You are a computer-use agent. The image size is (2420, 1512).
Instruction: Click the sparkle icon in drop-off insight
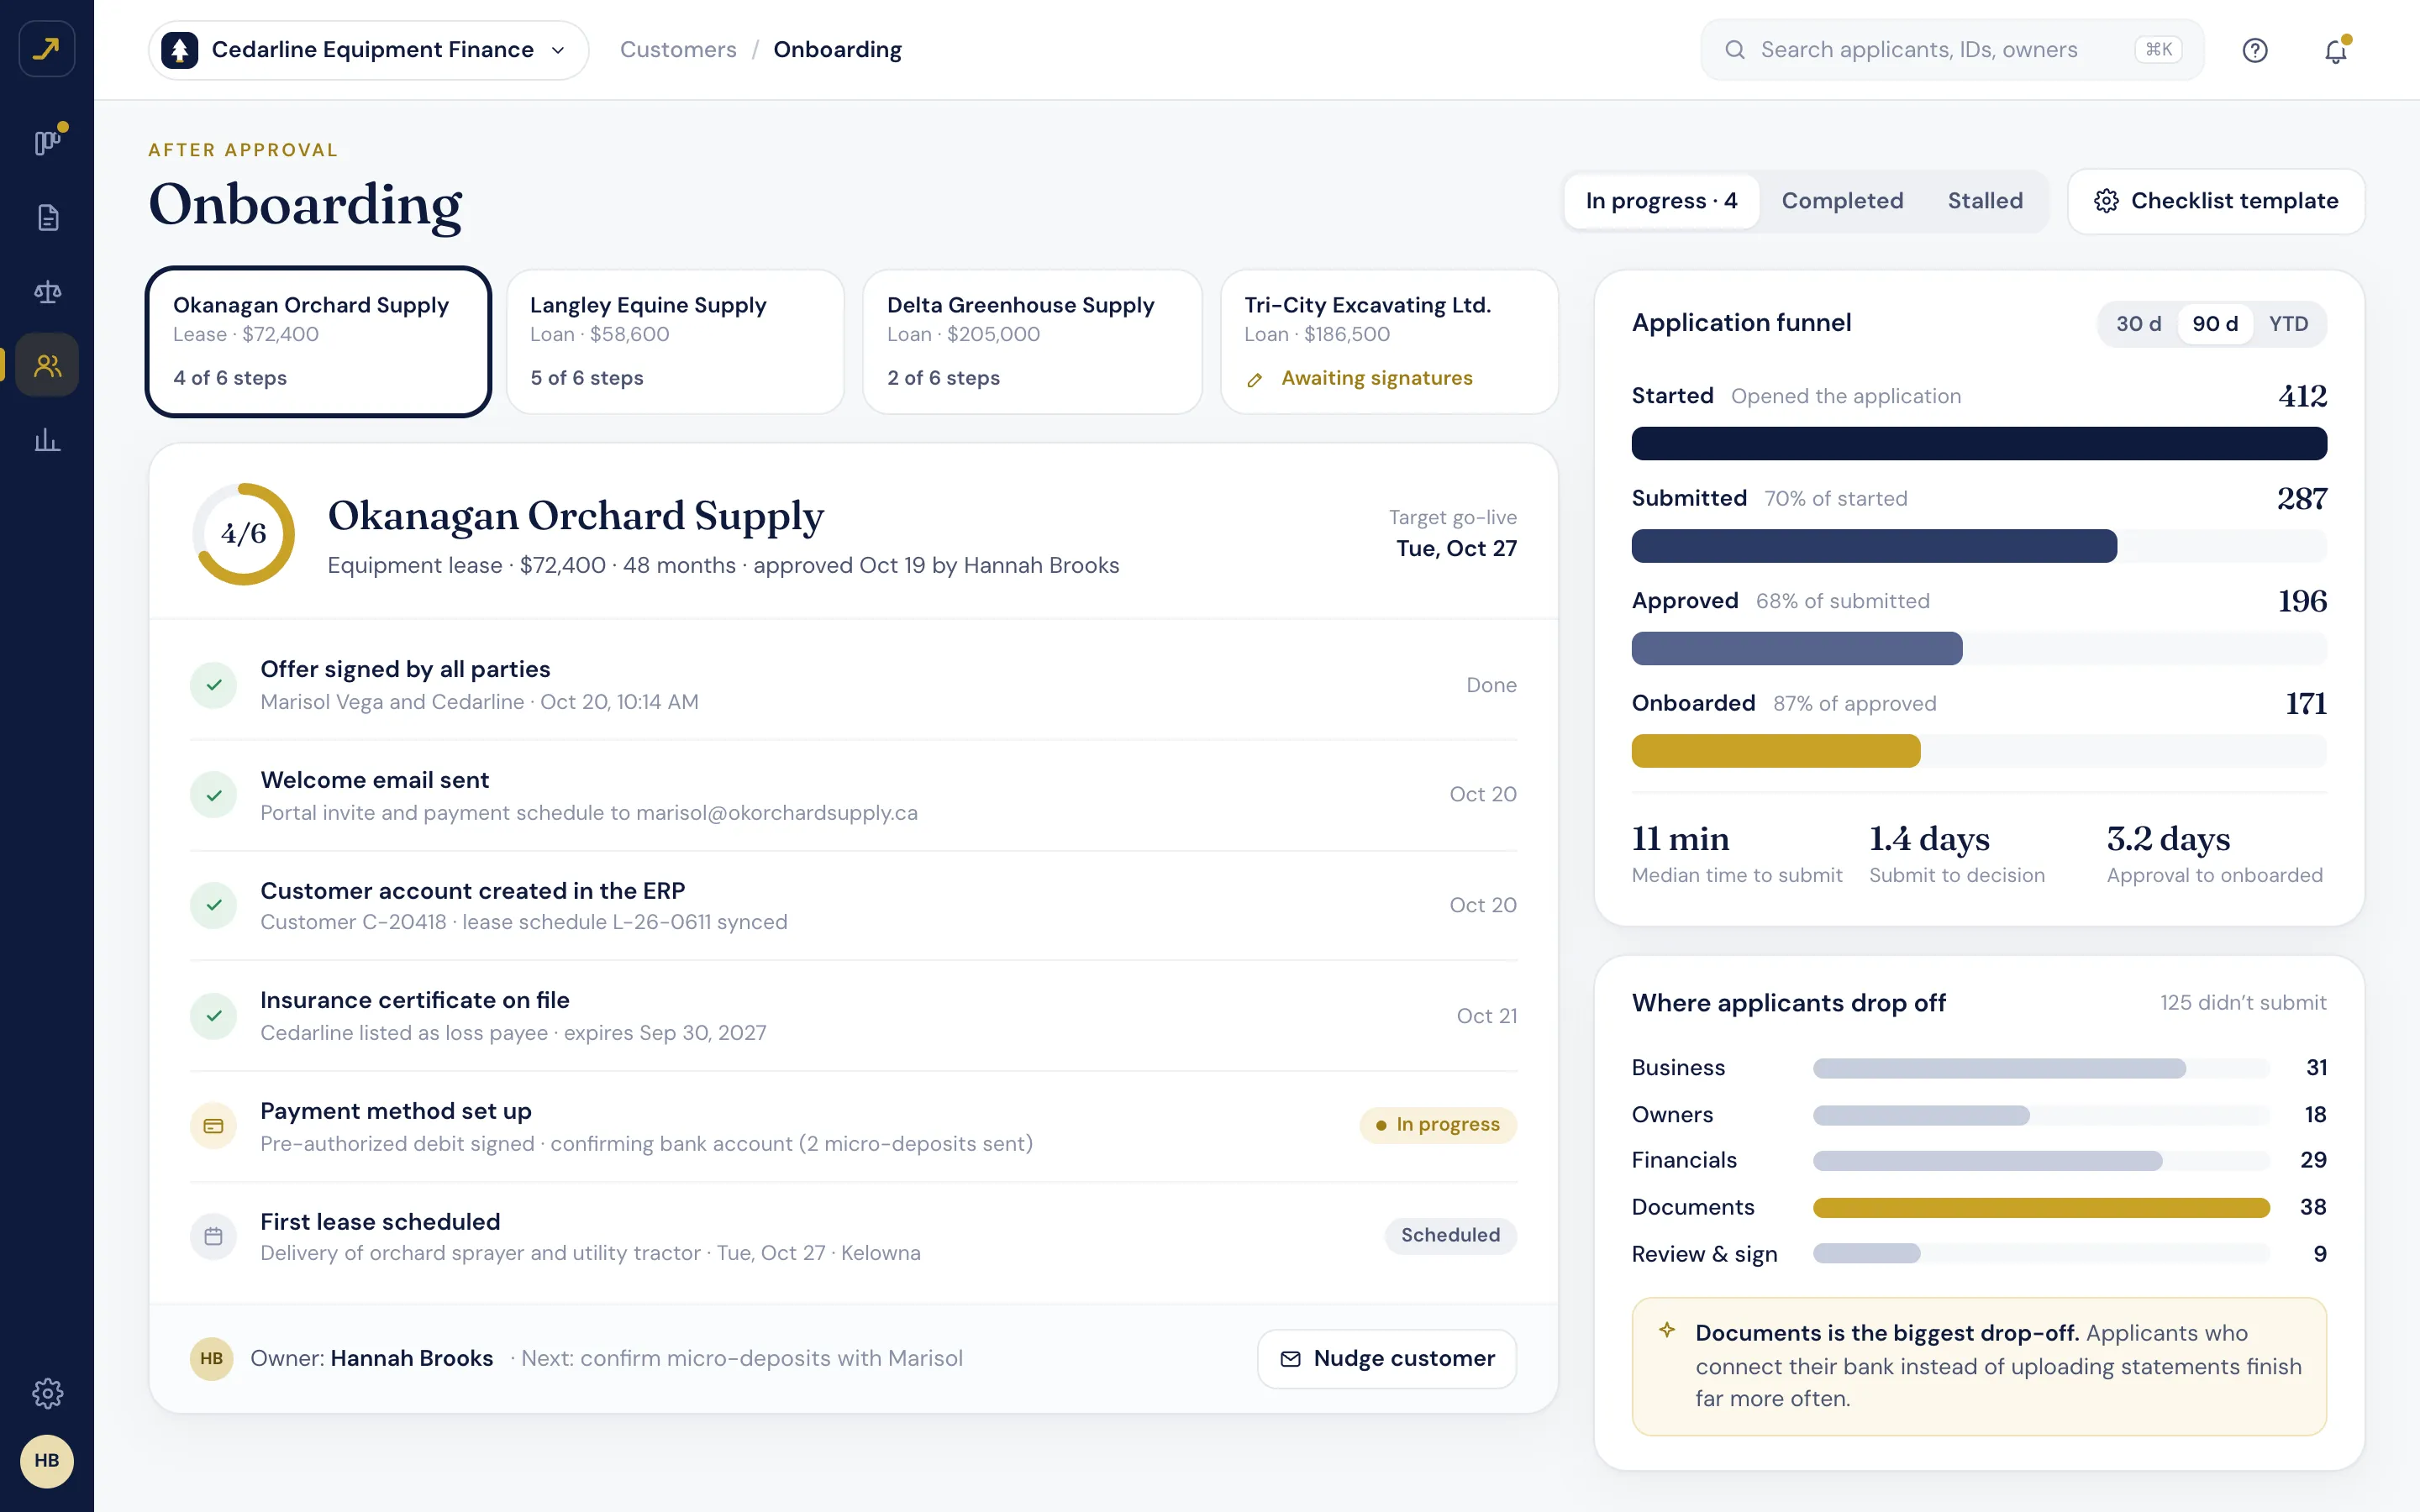pyautogui.click(x=1666, y=1330)
